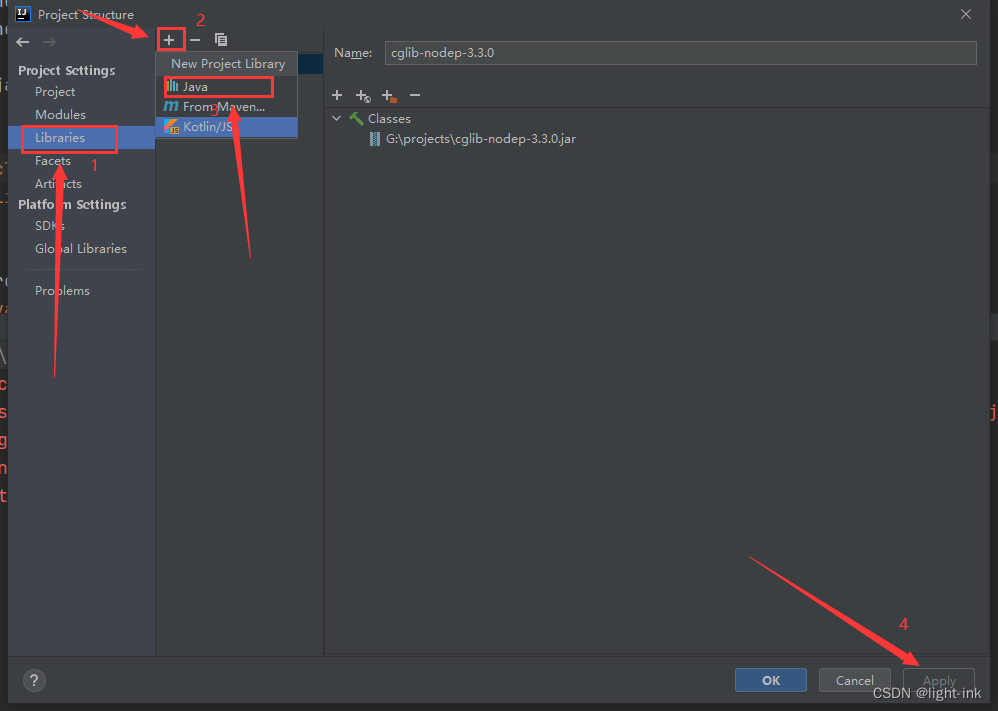This screenshot has height=711, width=998.
Task: Open SDKs under Platform Settings
Action: [50, 225]
